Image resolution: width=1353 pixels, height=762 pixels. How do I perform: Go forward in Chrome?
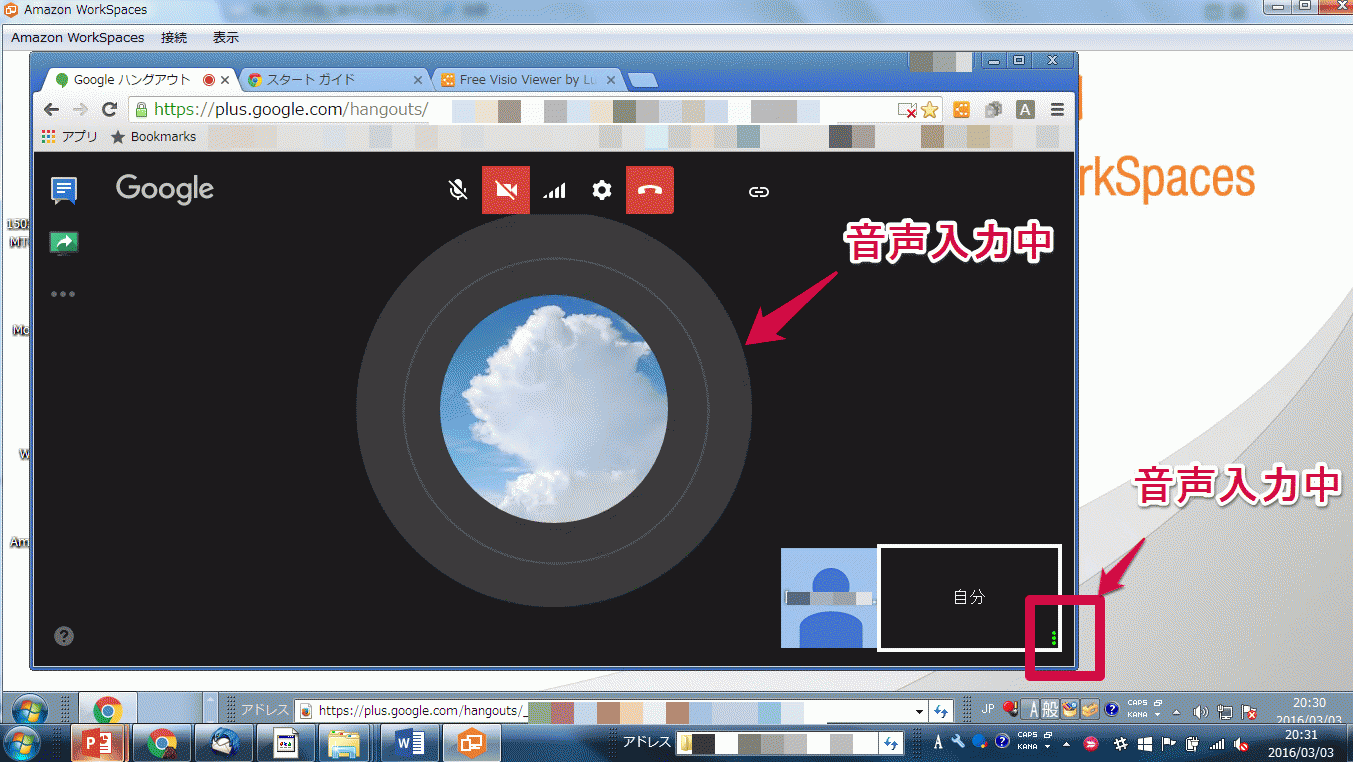[80, 109]
